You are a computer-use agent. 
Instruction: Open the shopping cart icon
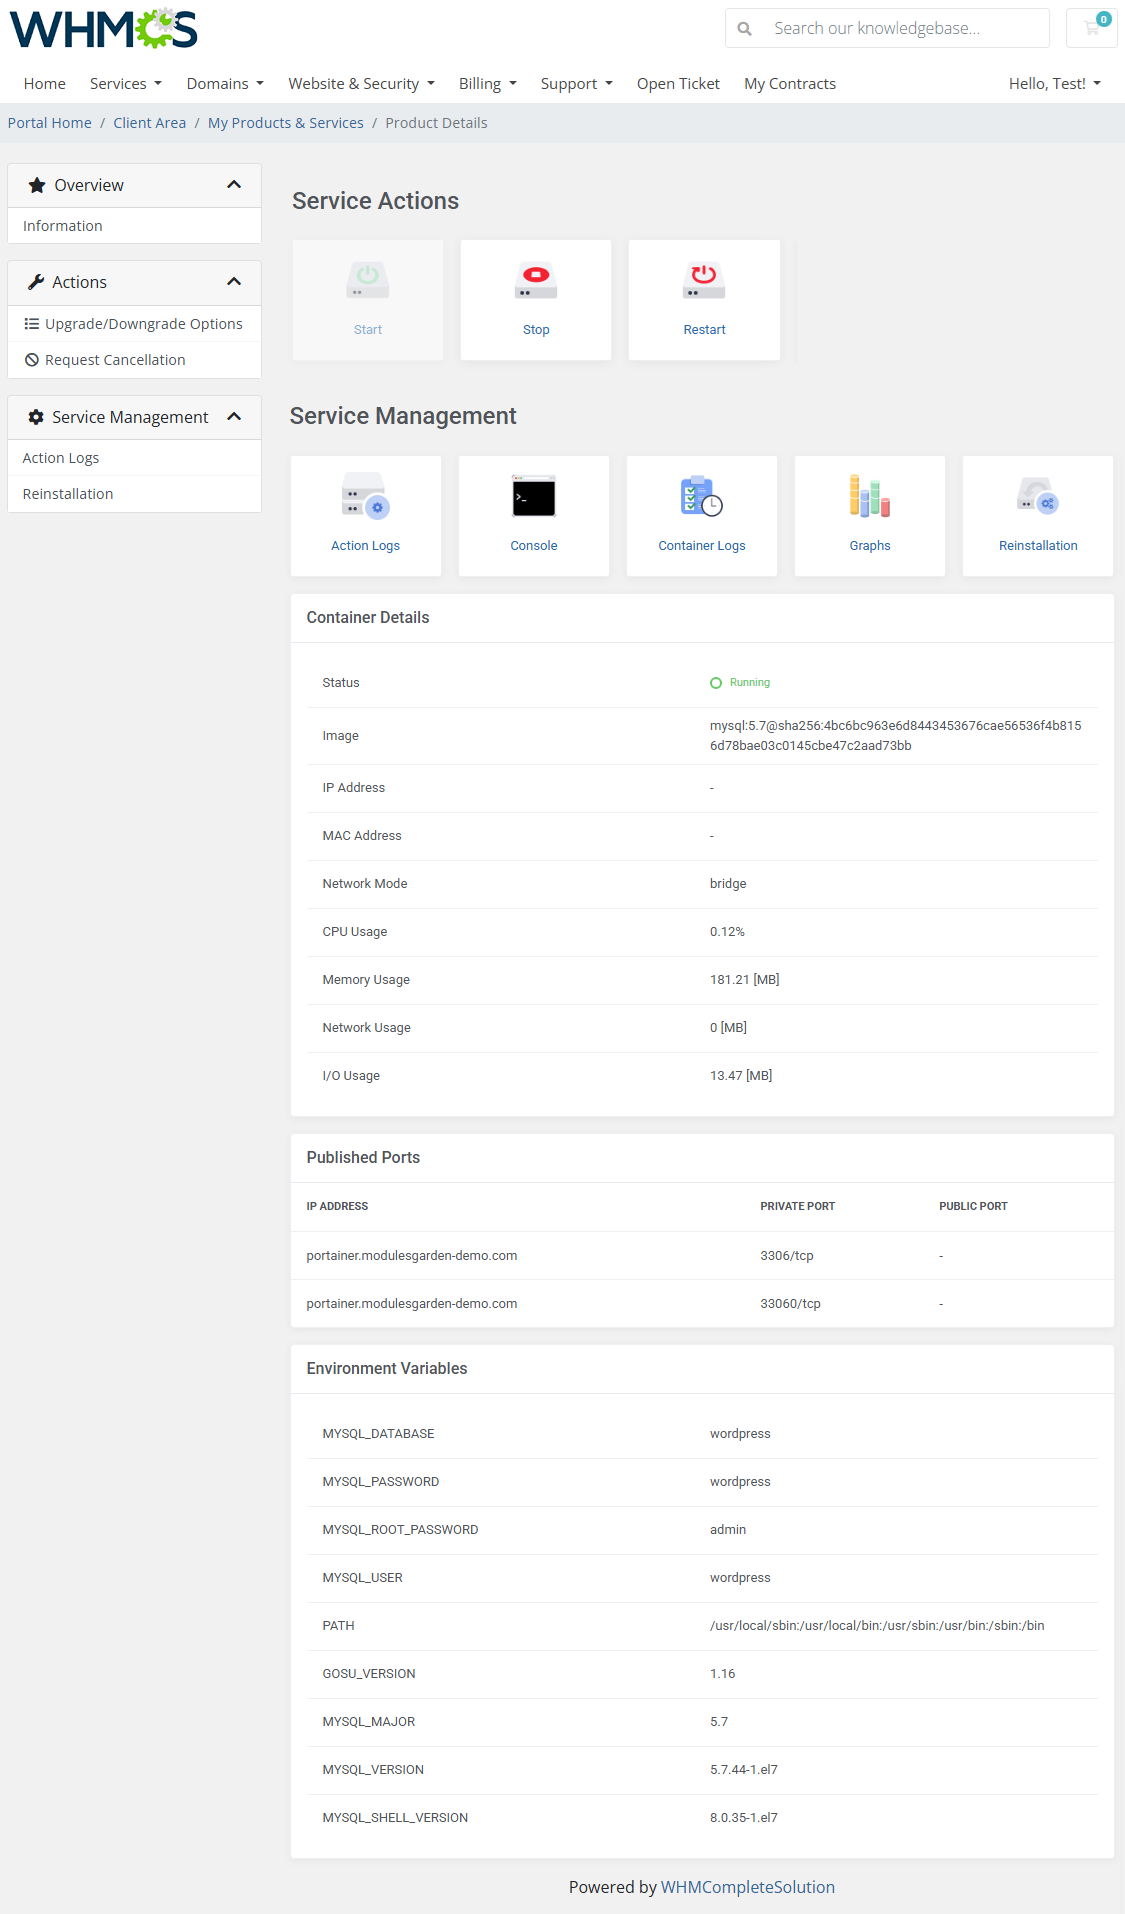(x=1092, y=28)
